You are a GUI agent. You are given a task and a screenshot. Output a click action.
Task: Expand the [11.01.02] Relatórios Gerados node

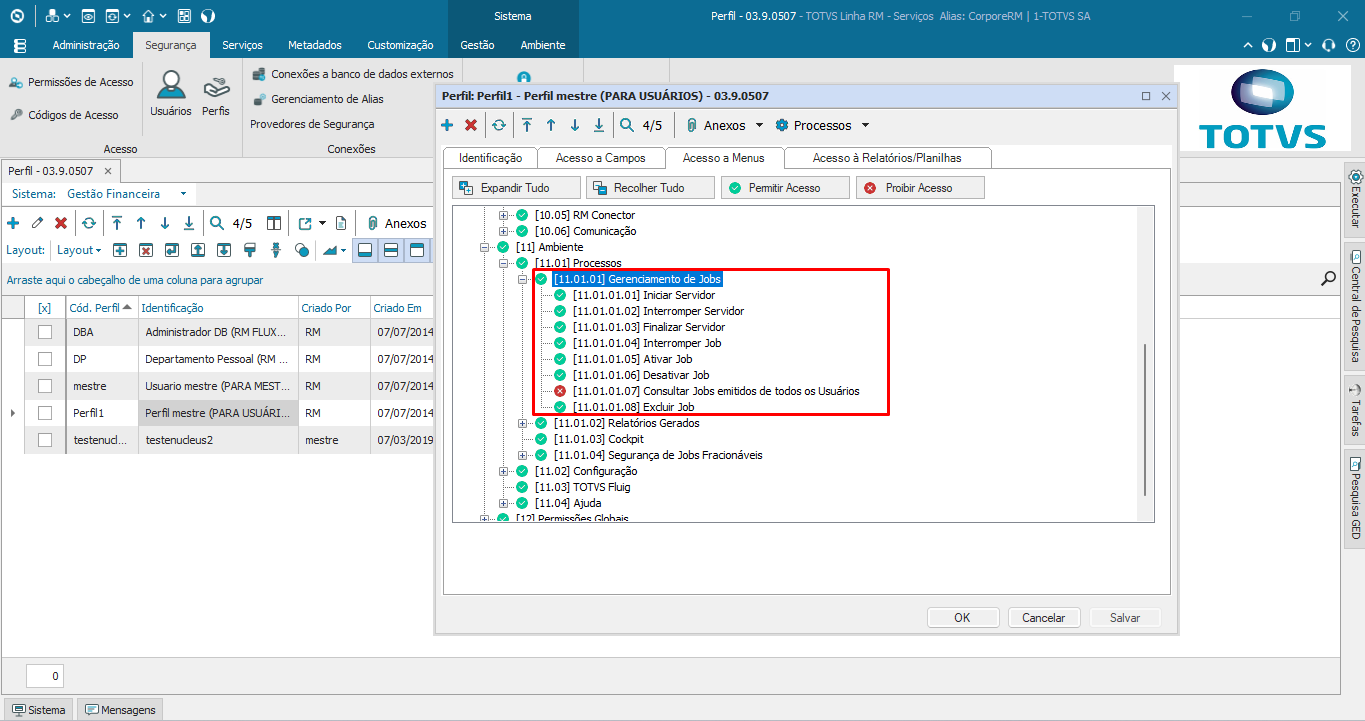[523, 423]
